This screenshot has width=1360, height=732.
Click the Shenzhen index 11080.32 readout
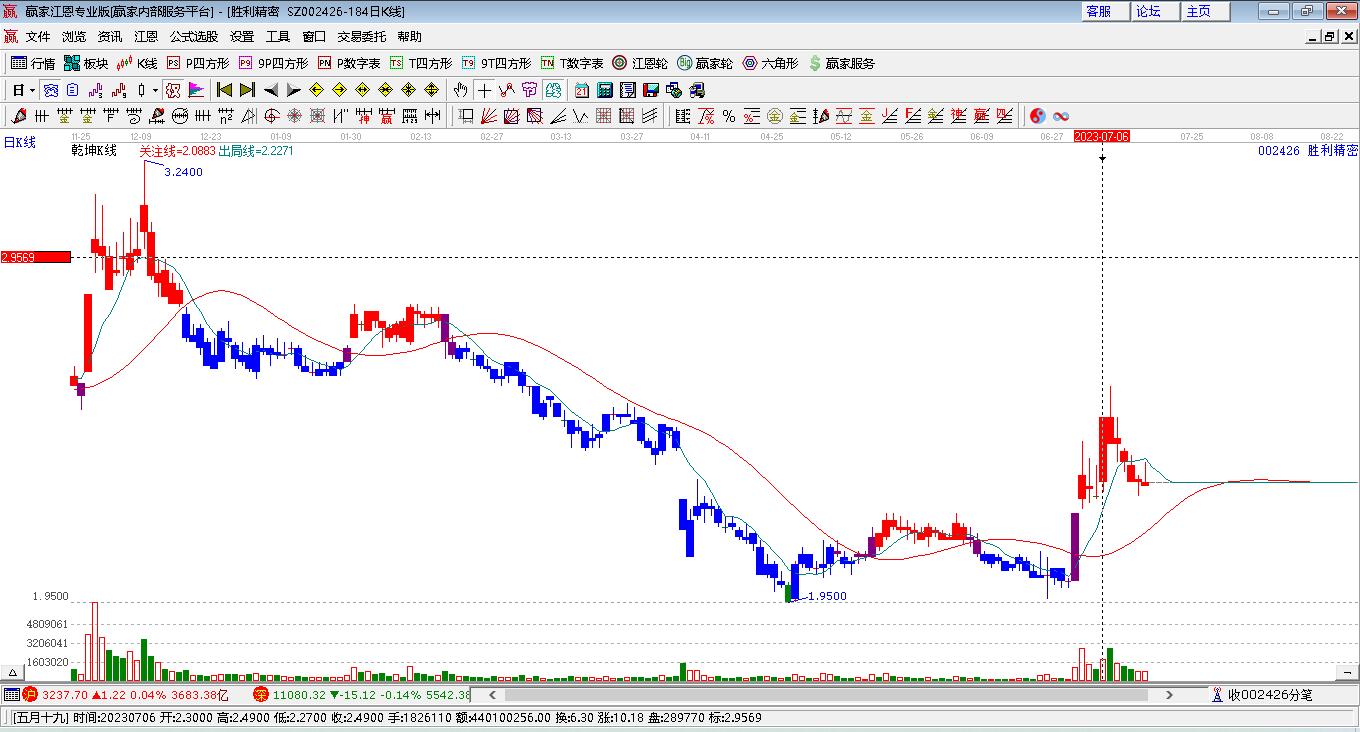tap(299, 694)
